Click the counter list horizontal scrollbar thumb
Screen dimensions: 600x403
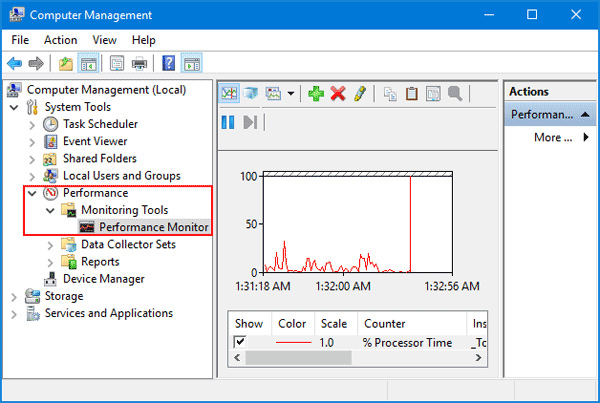click(x=298, y=358)
